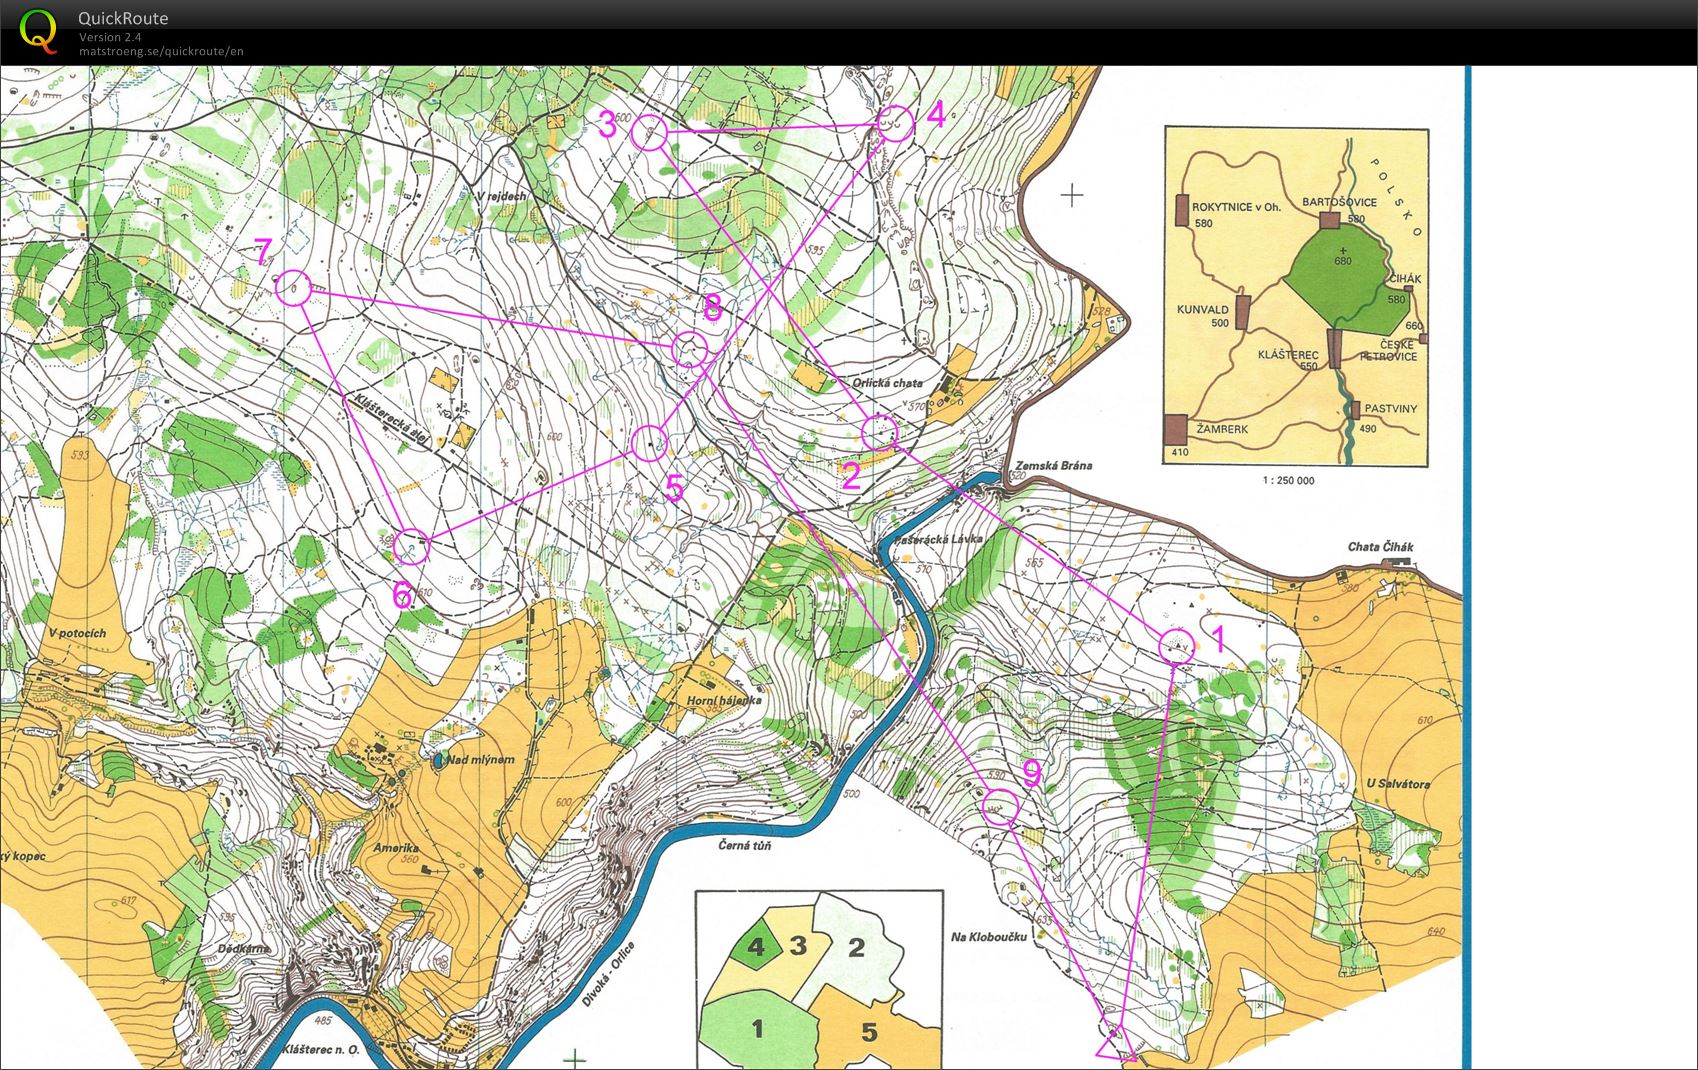Click zone 4 in the legend diagram

[757, 945]
